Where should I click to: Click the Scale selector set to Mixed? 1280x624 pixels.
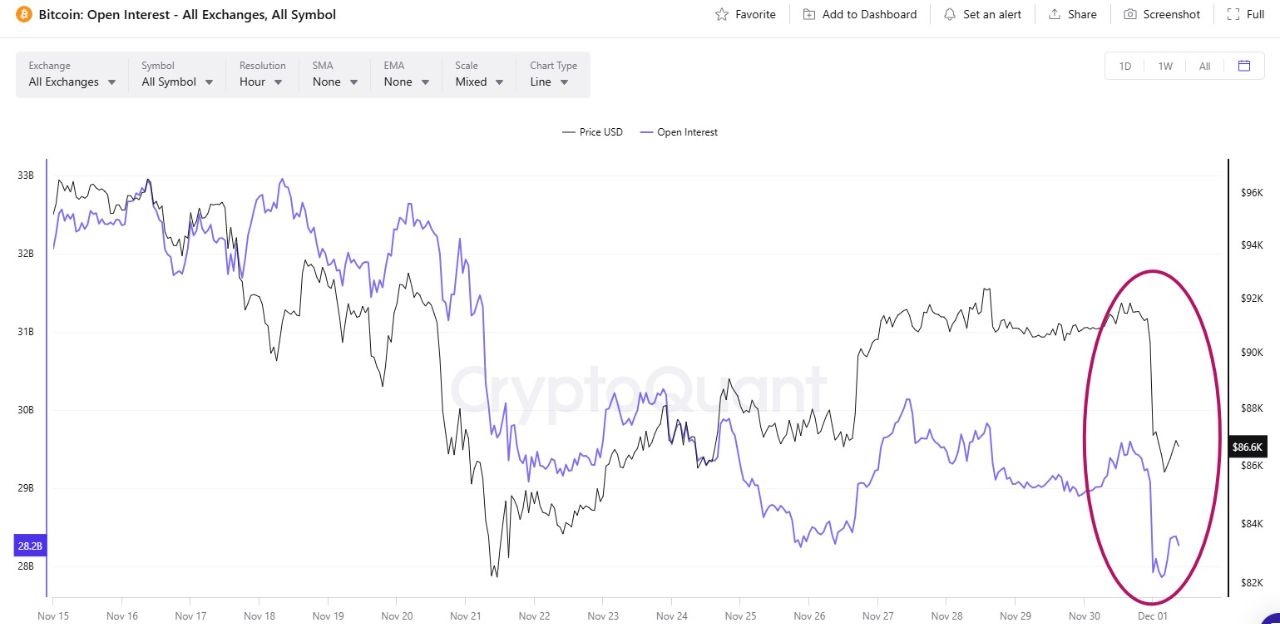point(477,82)
